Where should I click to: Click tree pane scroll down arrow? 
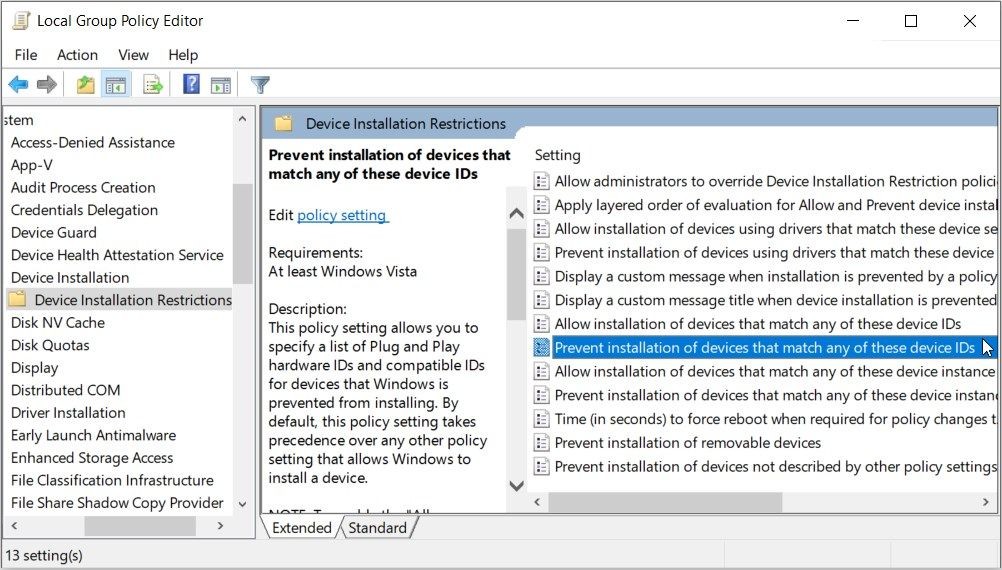coord(242,504)
